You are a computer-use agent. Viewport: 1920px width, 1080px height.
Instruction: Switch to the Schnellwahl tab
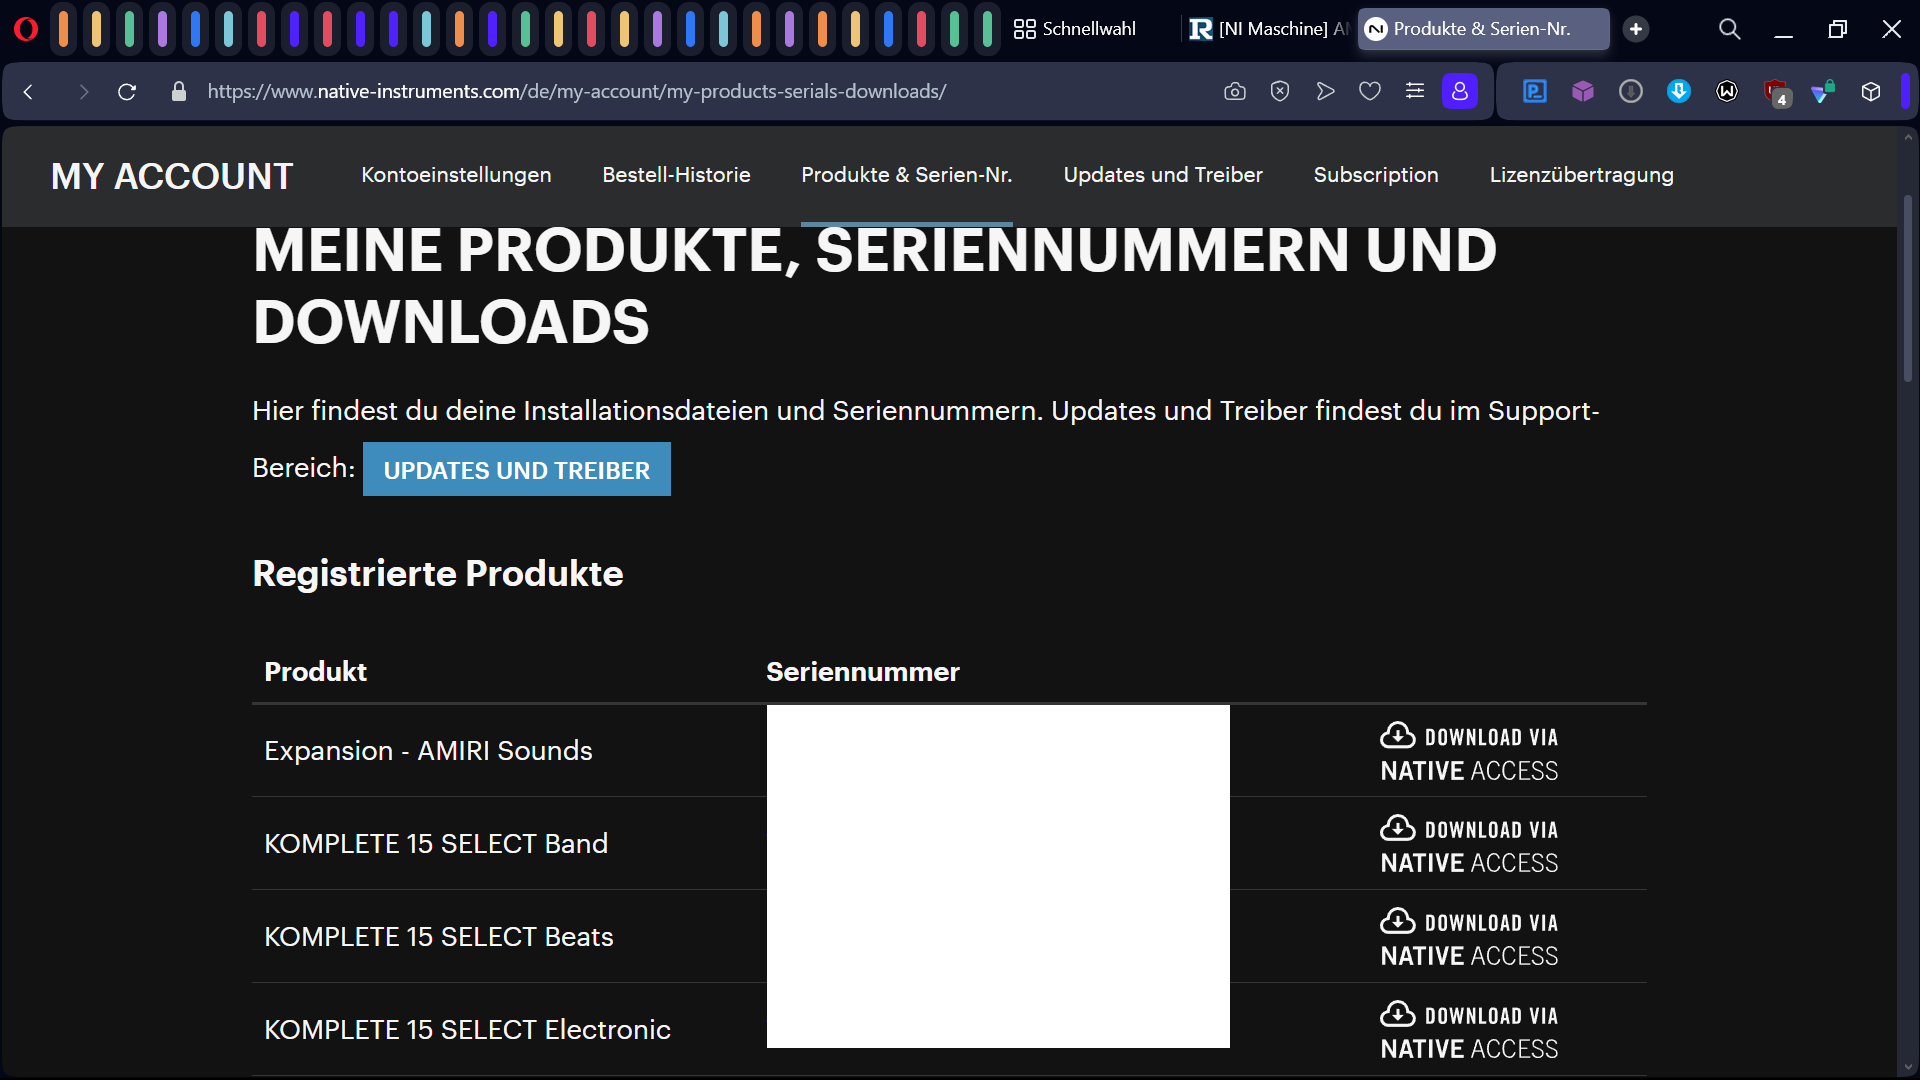click(x=1076, y=29)
